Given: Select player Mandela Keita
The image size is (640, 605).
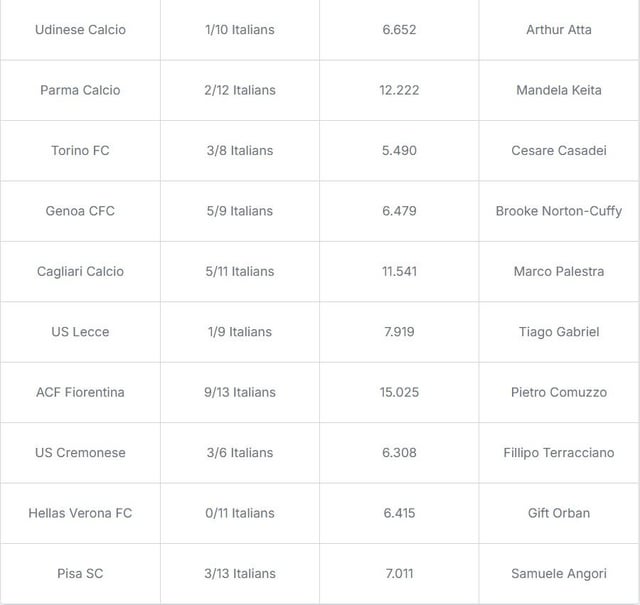Looking at the screenshot, I should (x=559, y=90).
